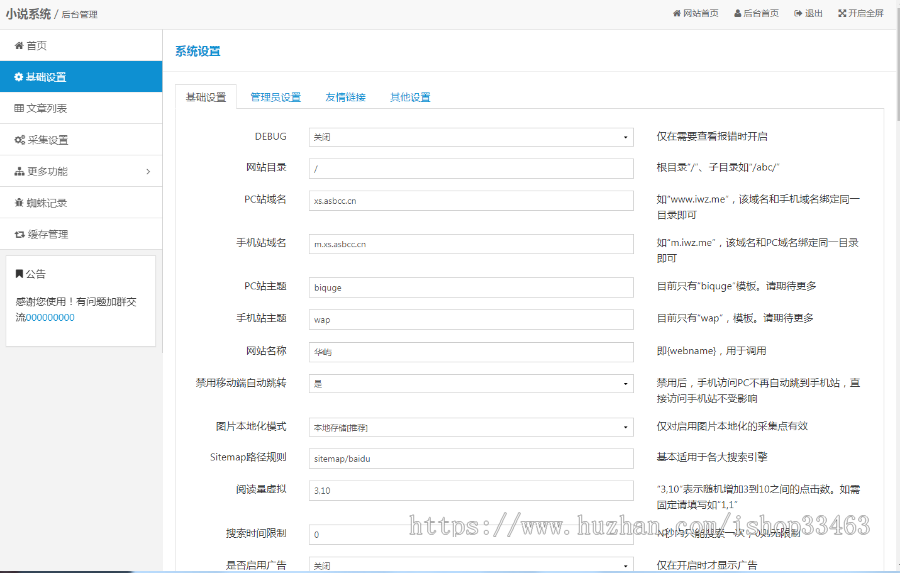The height and width of the screenshot is (573, 900).
Task: Click the hint text 基本适用于各大搜索引擎
Action: pyautogui.click(x=712, y=457)
